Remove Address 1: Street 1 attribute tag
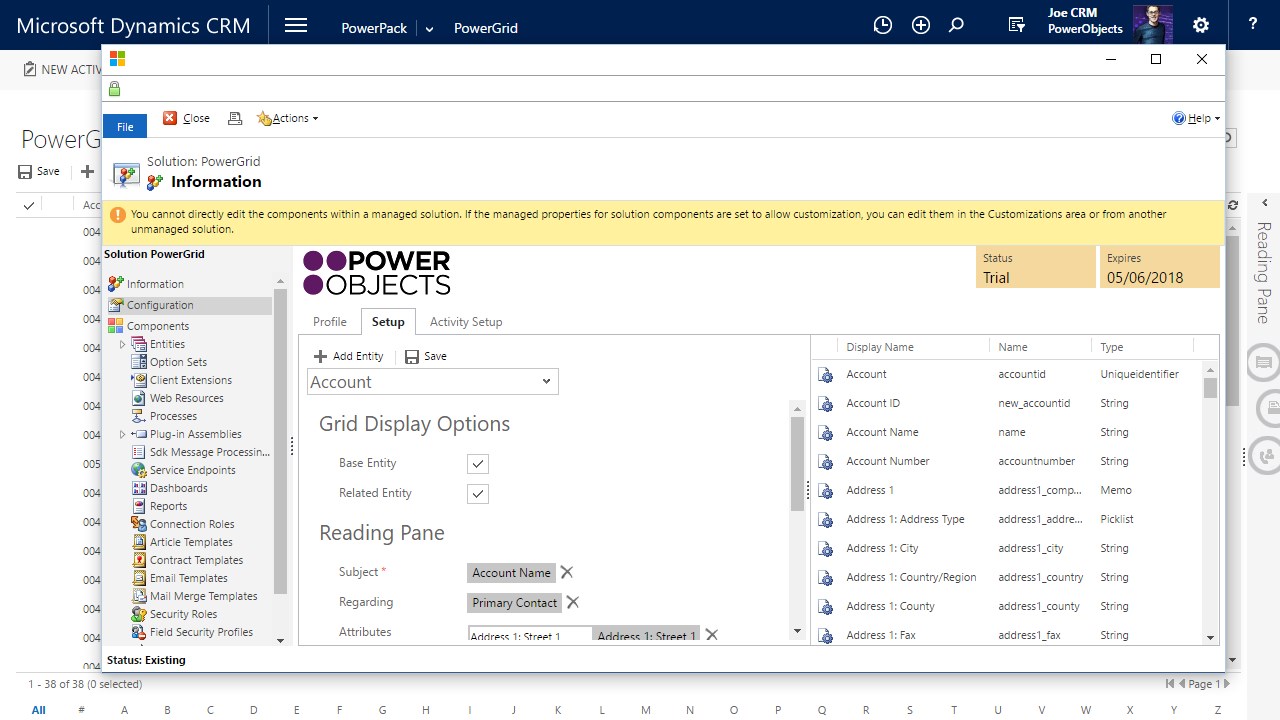This screenshot has height=720, width=1280. 712,634
